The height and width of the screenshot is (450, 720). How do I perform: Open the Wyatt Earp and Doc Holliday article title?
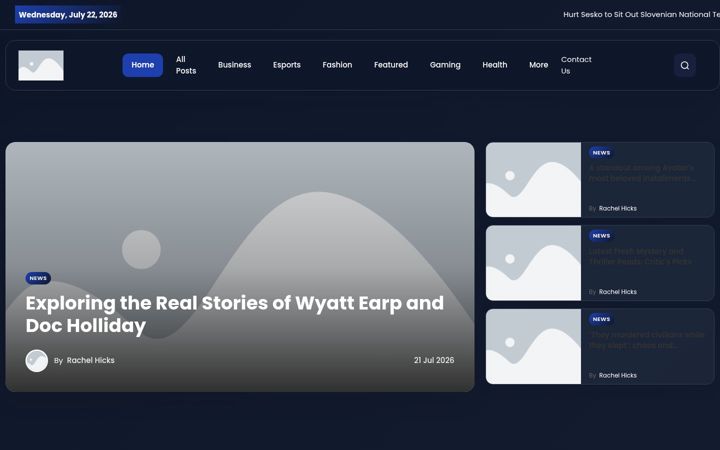pos(235,314)
